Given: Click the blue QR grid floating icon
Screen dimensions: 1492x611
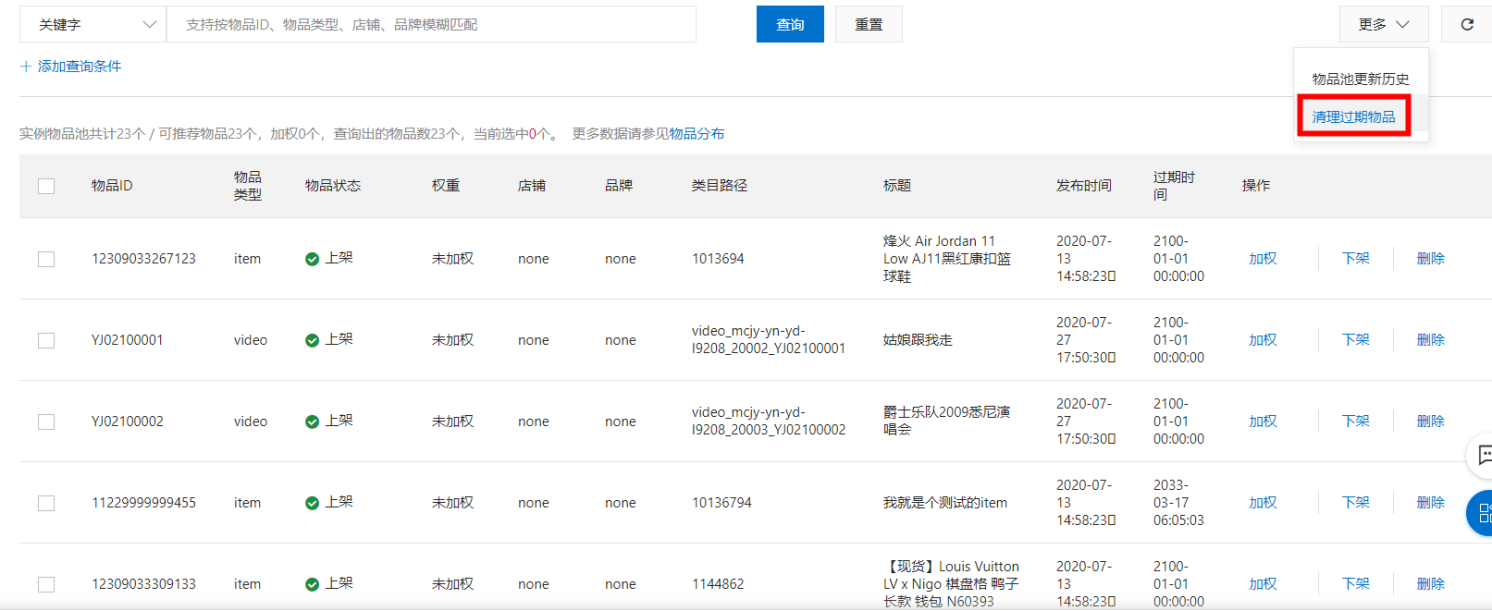Looking at the screenshot, I should tap(1481, 514).
